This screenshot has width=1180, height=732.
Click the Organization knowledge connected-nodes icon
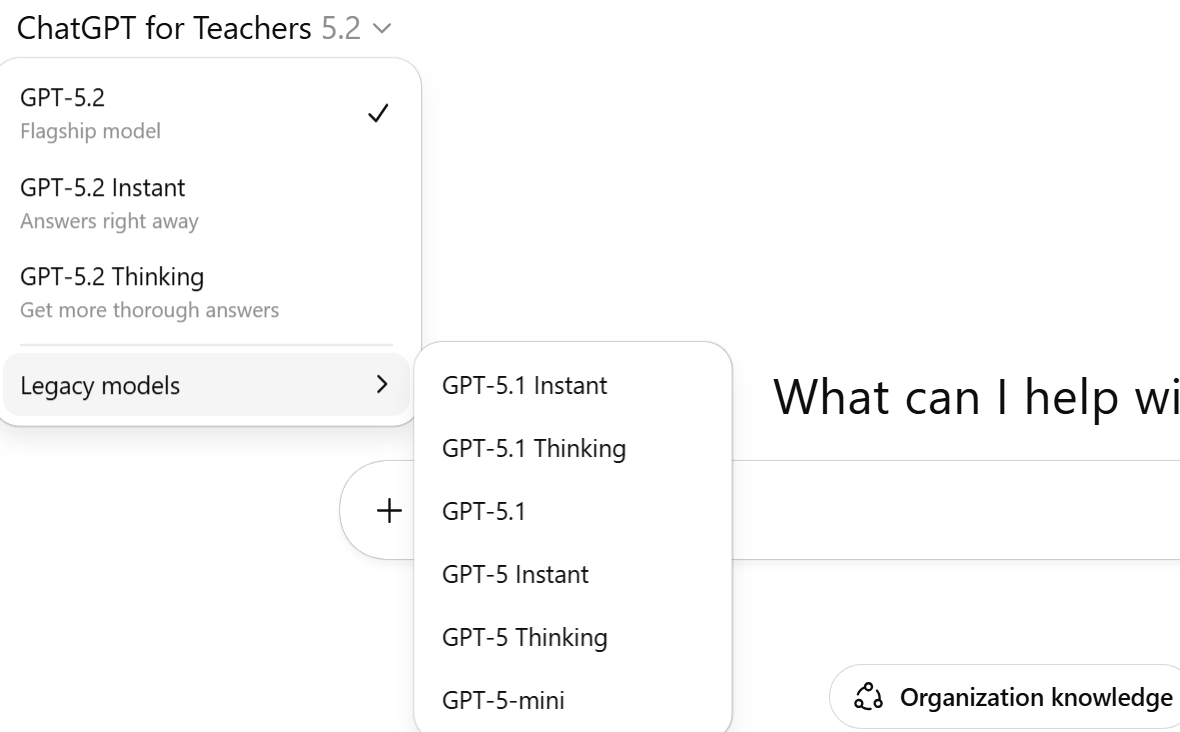(x=867, y=697)
